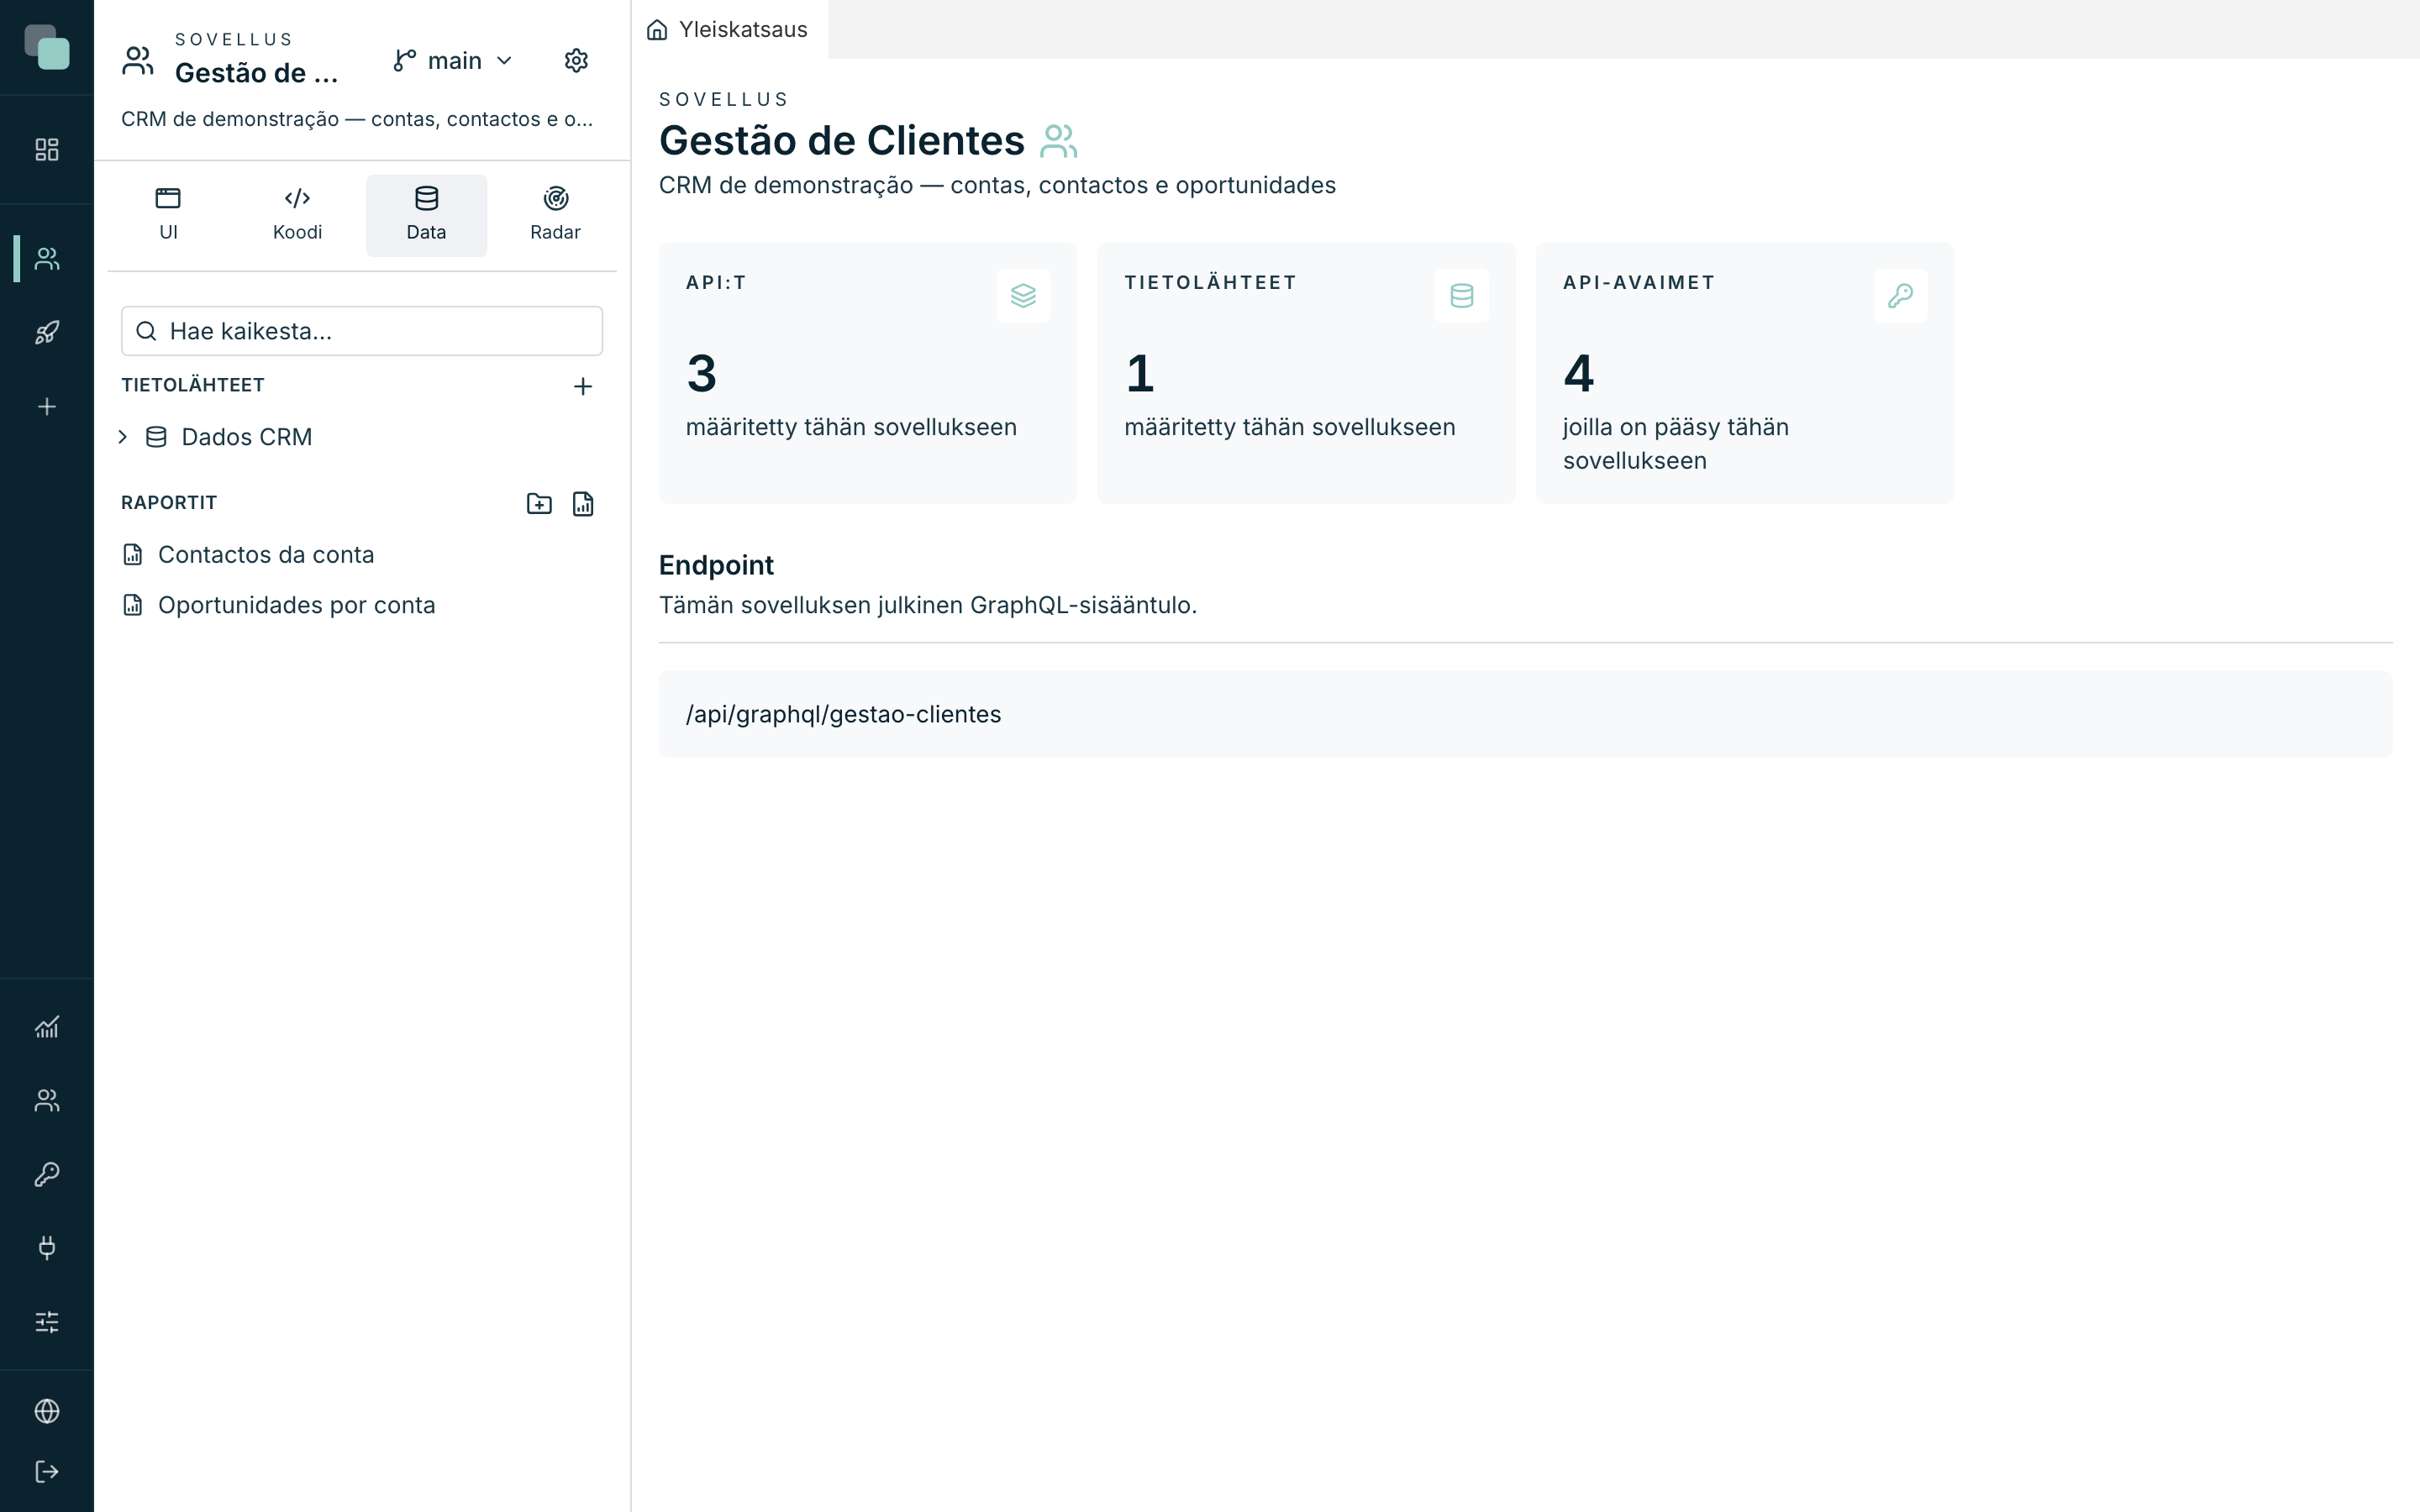Create a new report folder
Image resolution: width=2420 pixels, height=1512 pixels.
[539, 504]
